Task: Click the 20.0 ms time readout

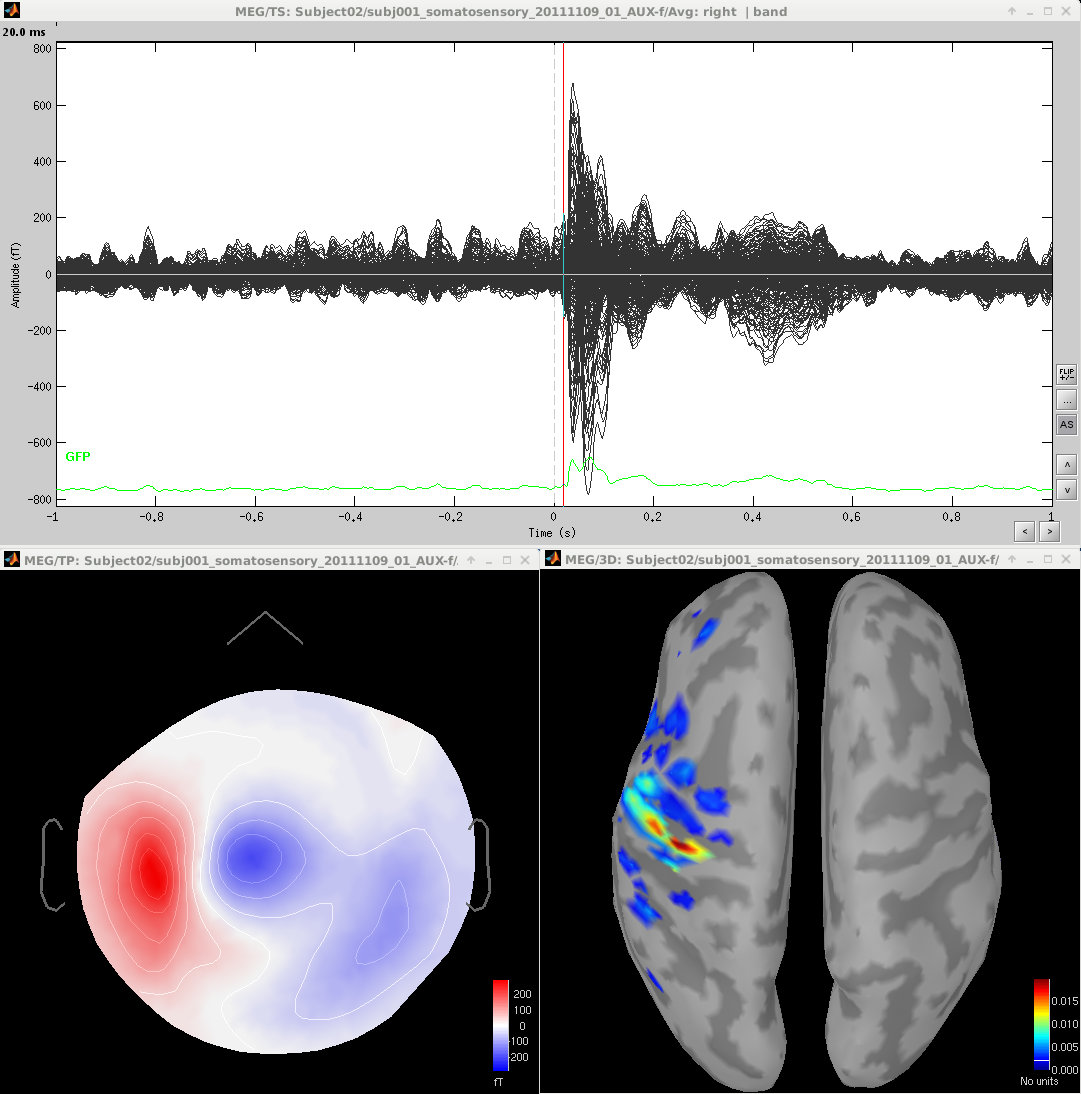Action: coord(22,32)
